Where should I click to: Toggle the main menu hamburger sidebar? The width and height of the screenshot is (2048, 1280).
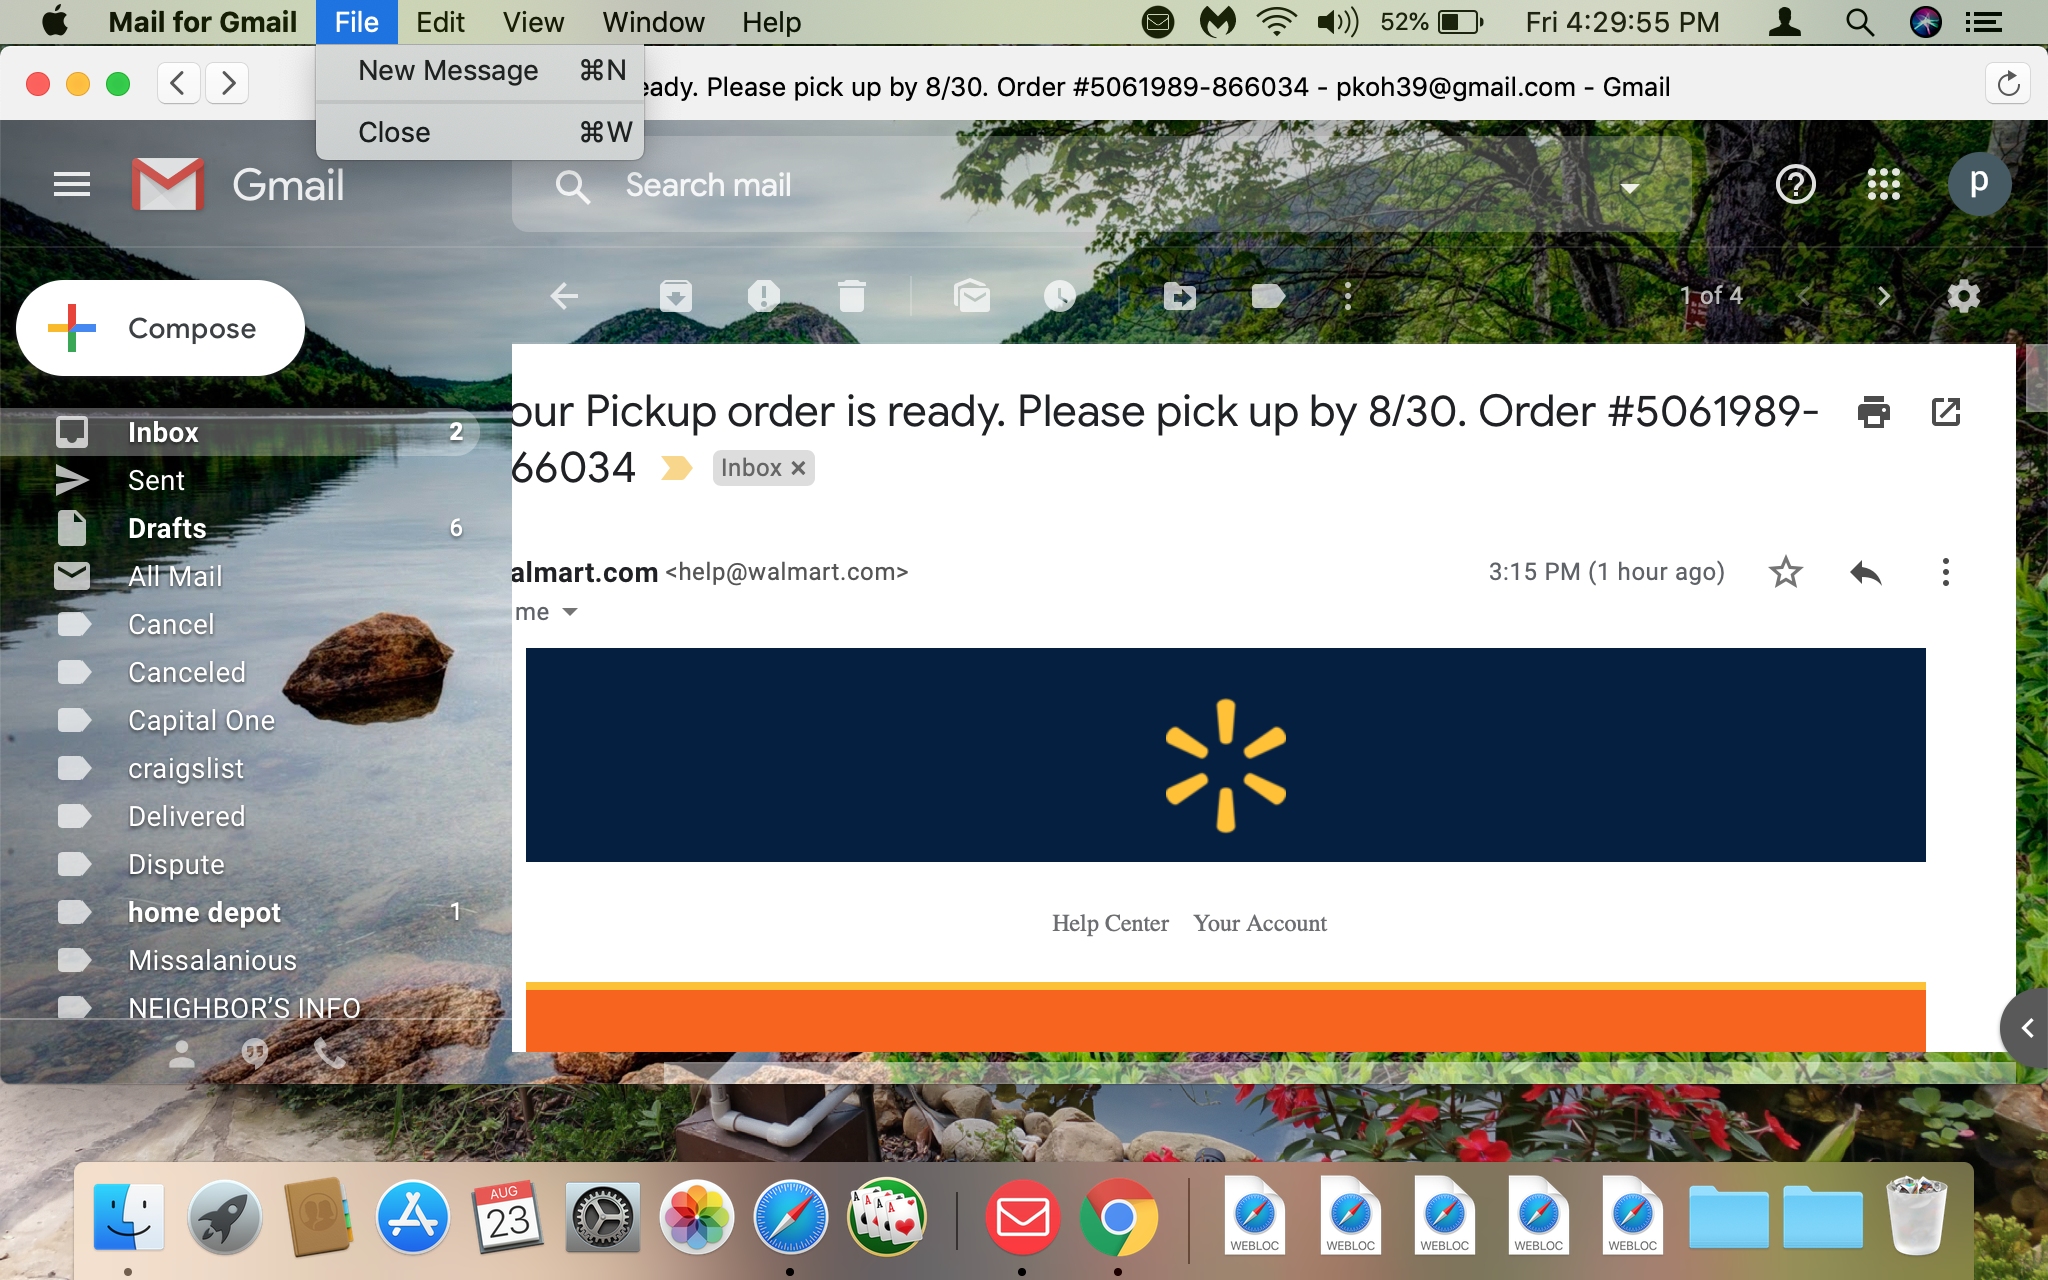(72, 185)
